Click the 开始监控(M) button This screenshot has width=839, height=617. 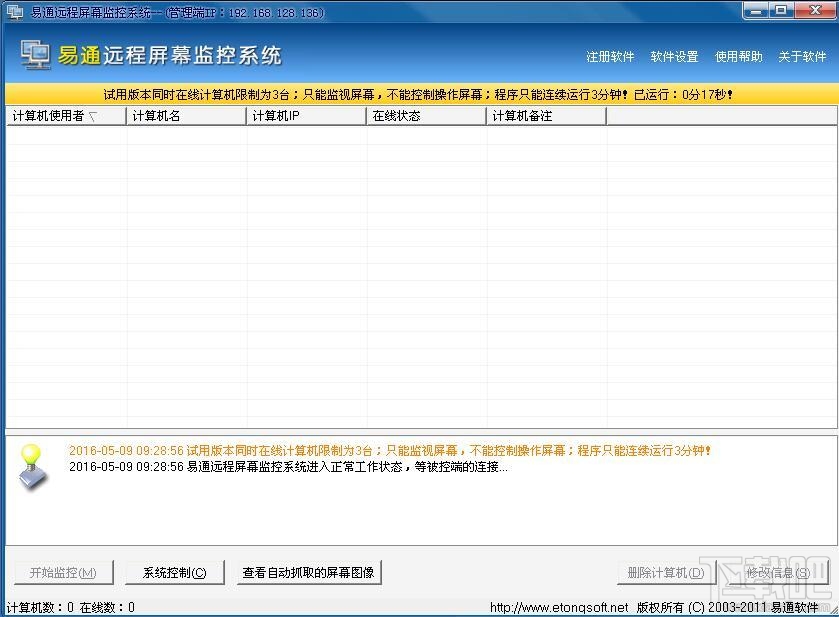tap(62, 572)
